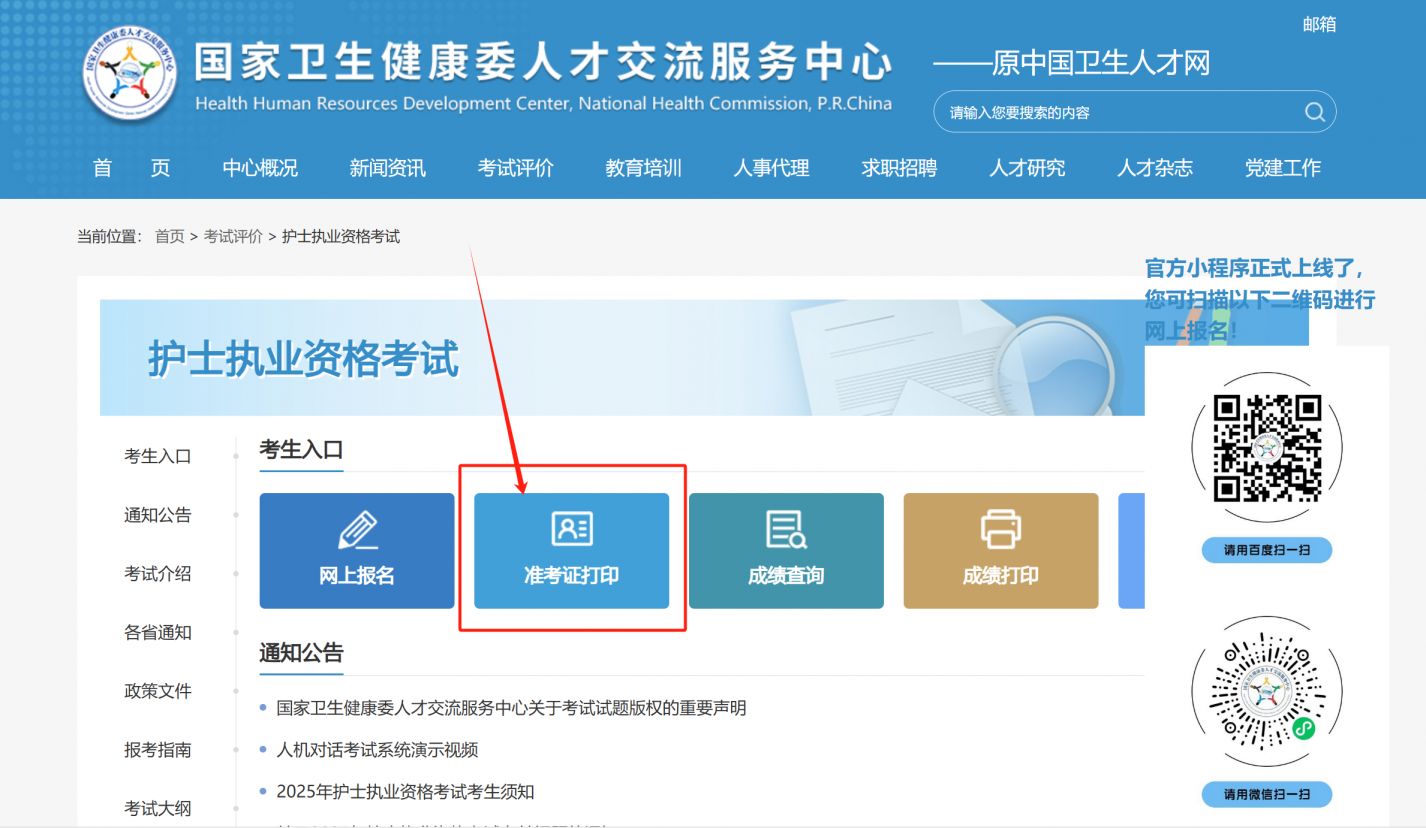This screenshot has width=1426, height=828.
Task: Open 教育培训 navigation menu
Action: (643, 168)
